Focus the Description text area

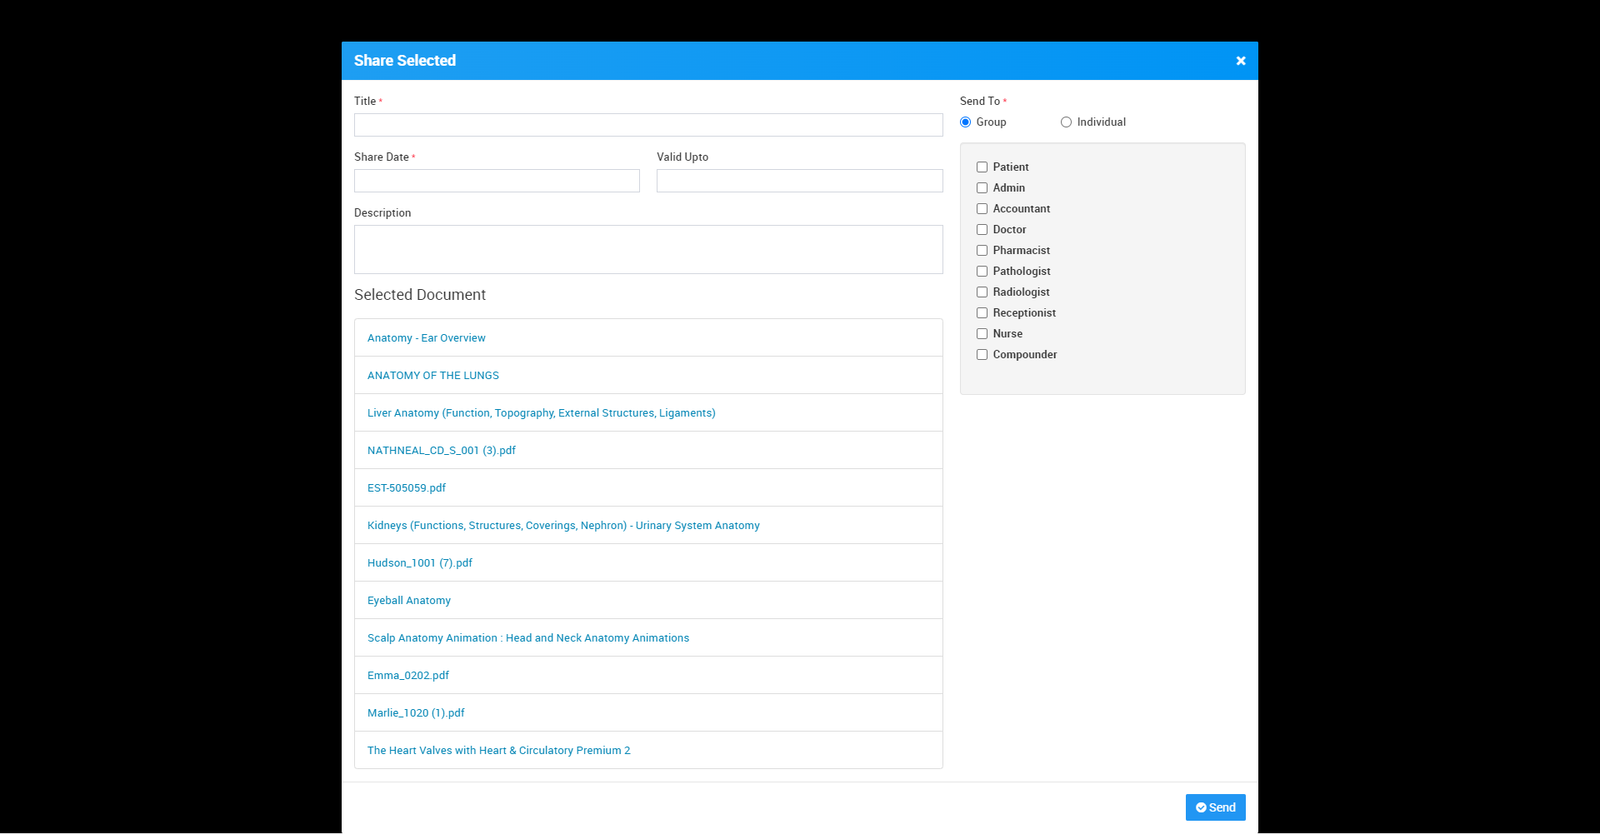pyautogui.click(x=648, y=249)
